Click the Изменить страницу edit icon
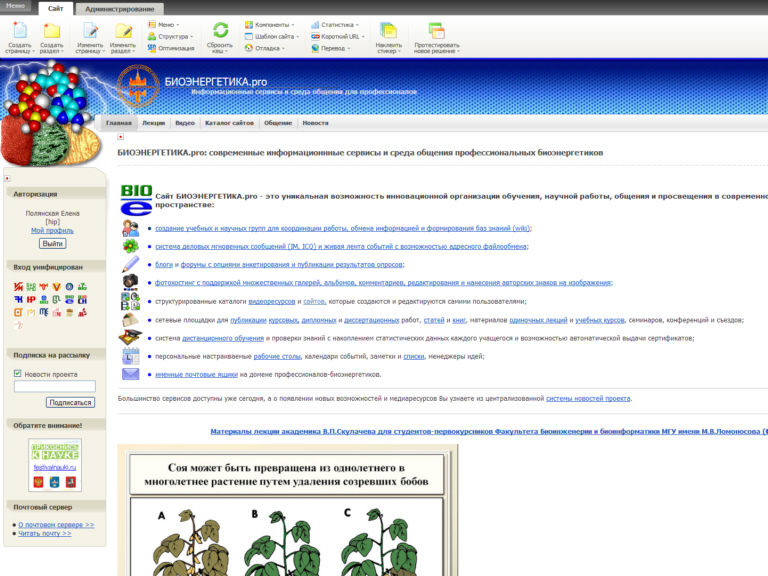The image size is (768, 576). pyautogui.click(x=90, y=30)
